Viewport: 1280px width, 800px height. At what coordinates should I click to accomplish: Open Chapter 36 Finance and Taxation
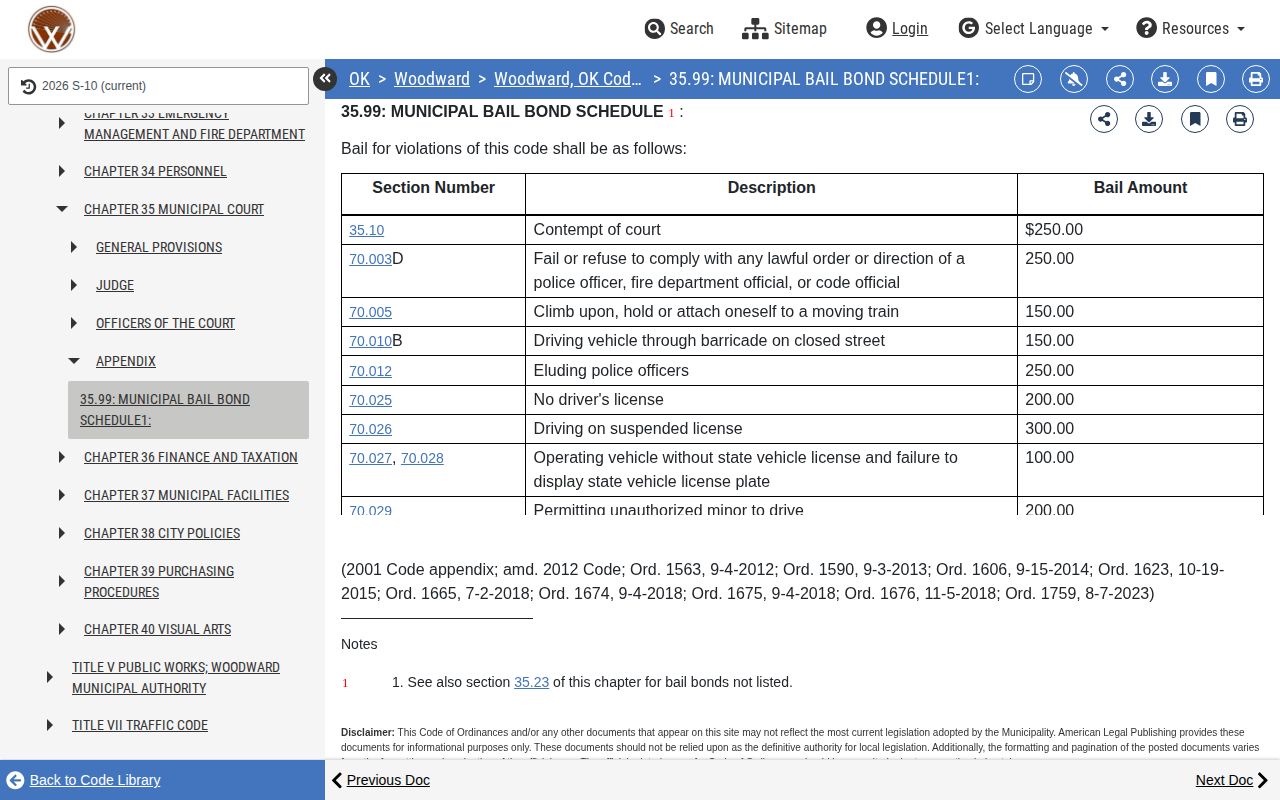coord(191,457)
